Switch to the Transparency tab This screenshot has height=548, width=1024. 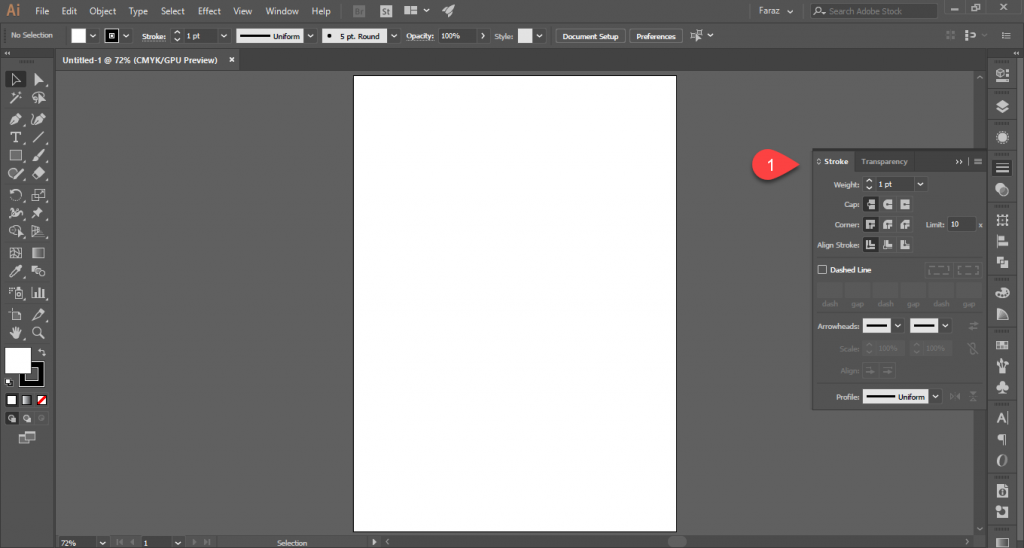coord(884,161)
